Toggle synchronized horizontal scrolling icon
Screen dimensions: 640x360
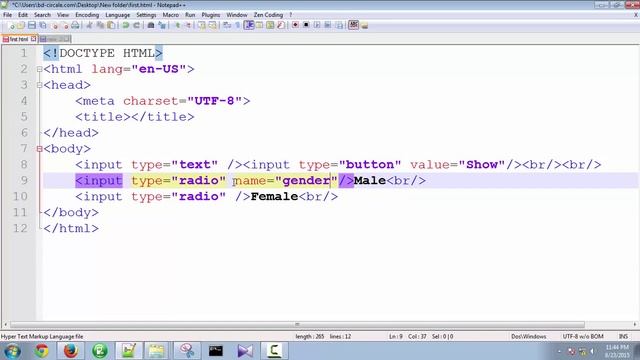(x=212, y=25)
